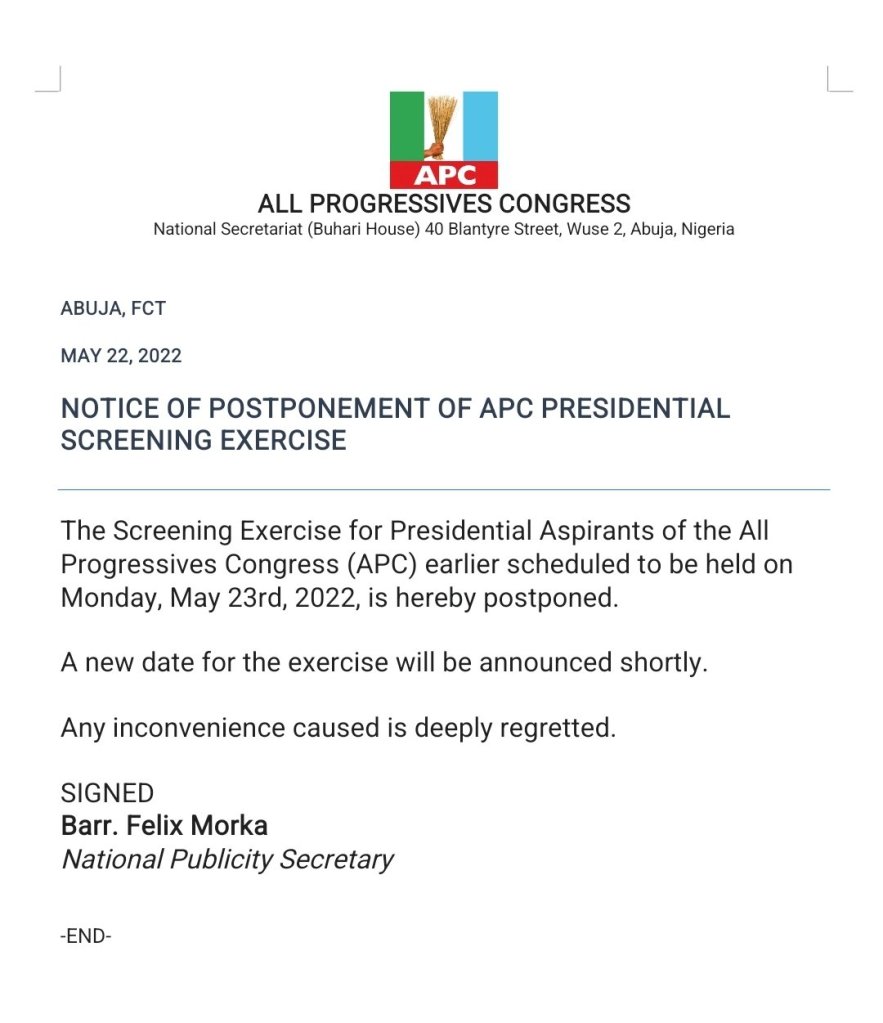Click the green stripe of the logo
This screenshot has width=883, height=1023.
(405, 125)
